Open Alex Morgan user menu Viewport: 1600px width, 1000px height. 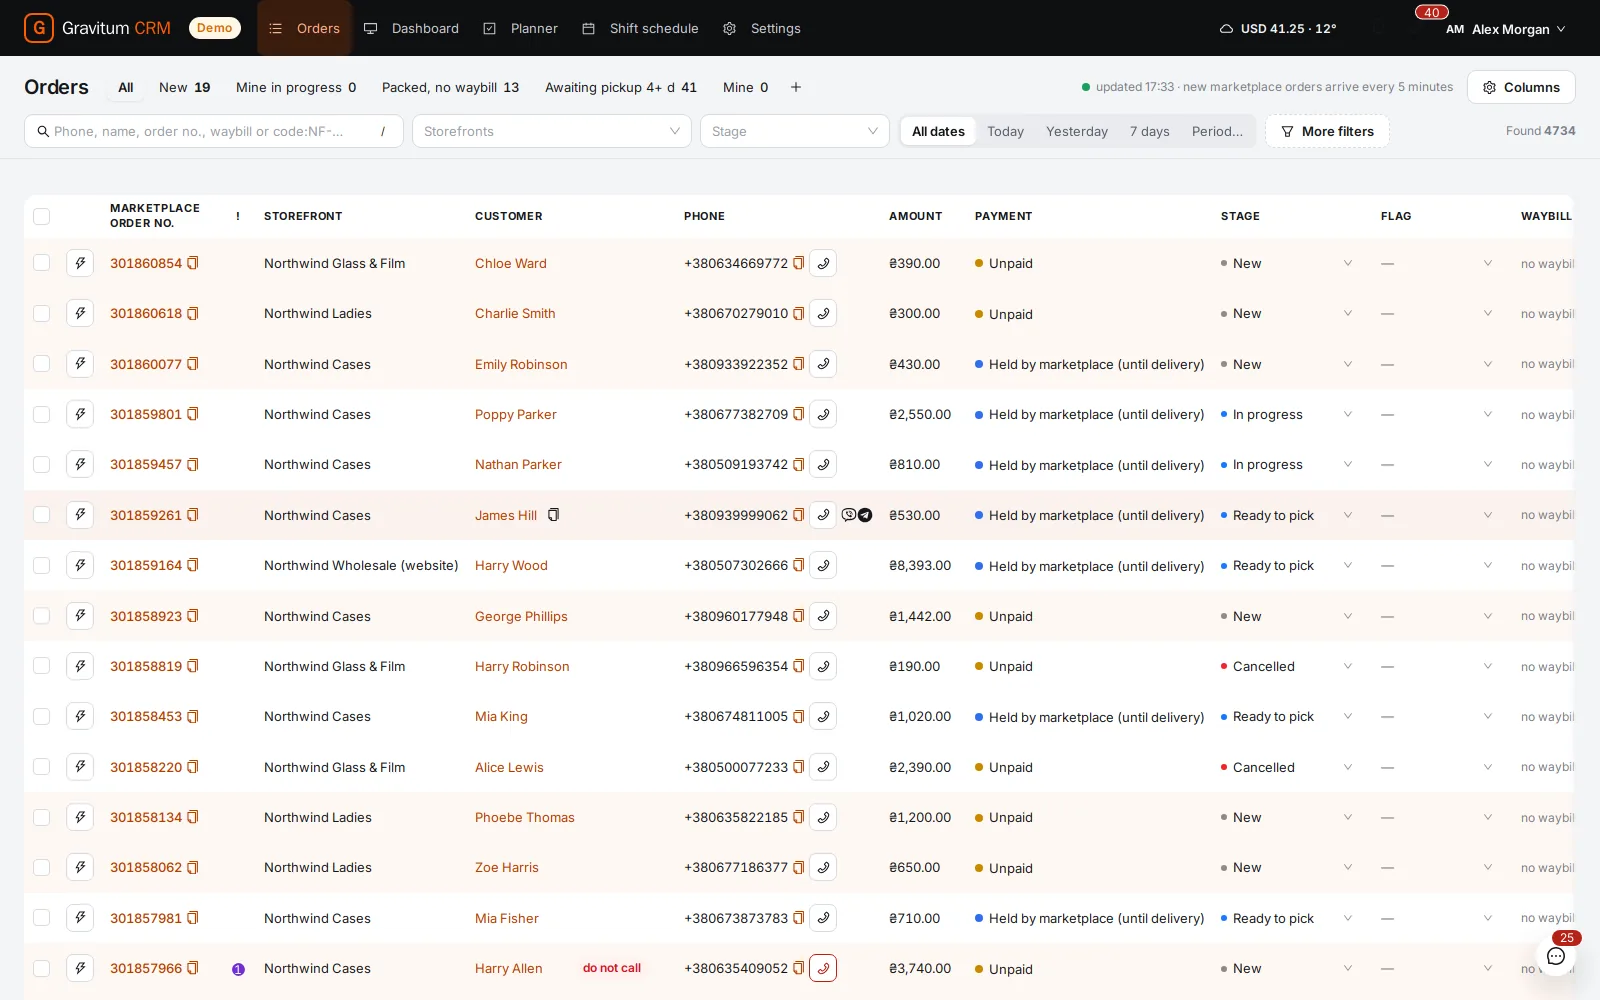(x=1507, y=29)
